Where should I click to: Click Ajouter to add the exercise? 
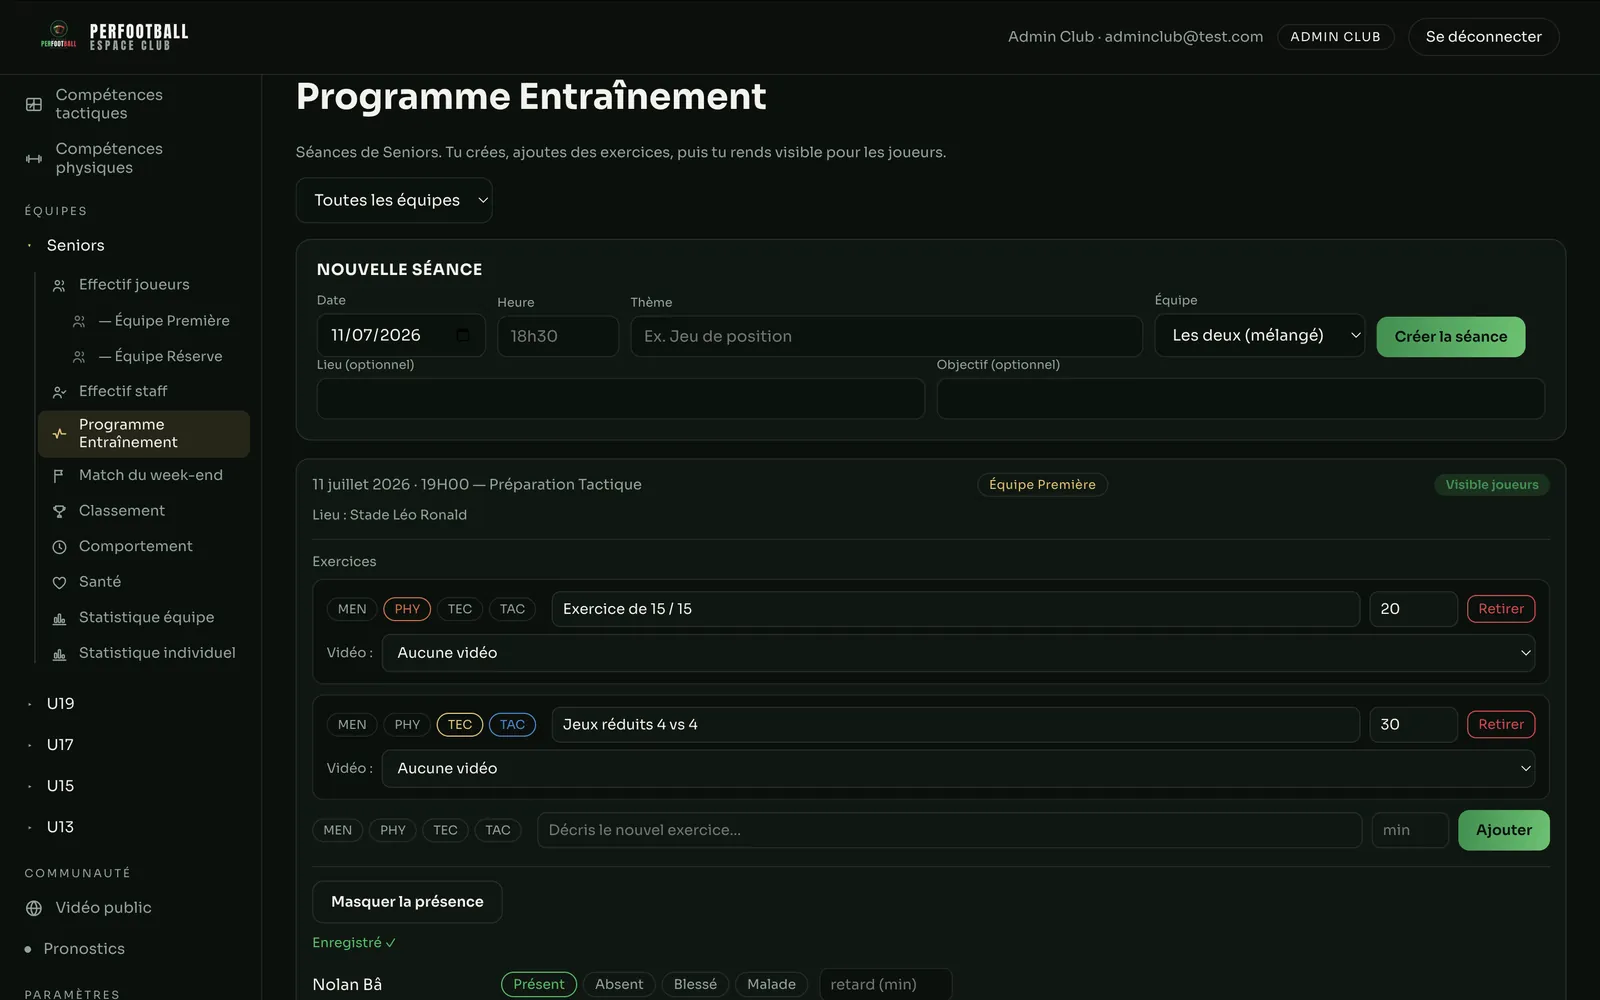point(1503,830)
